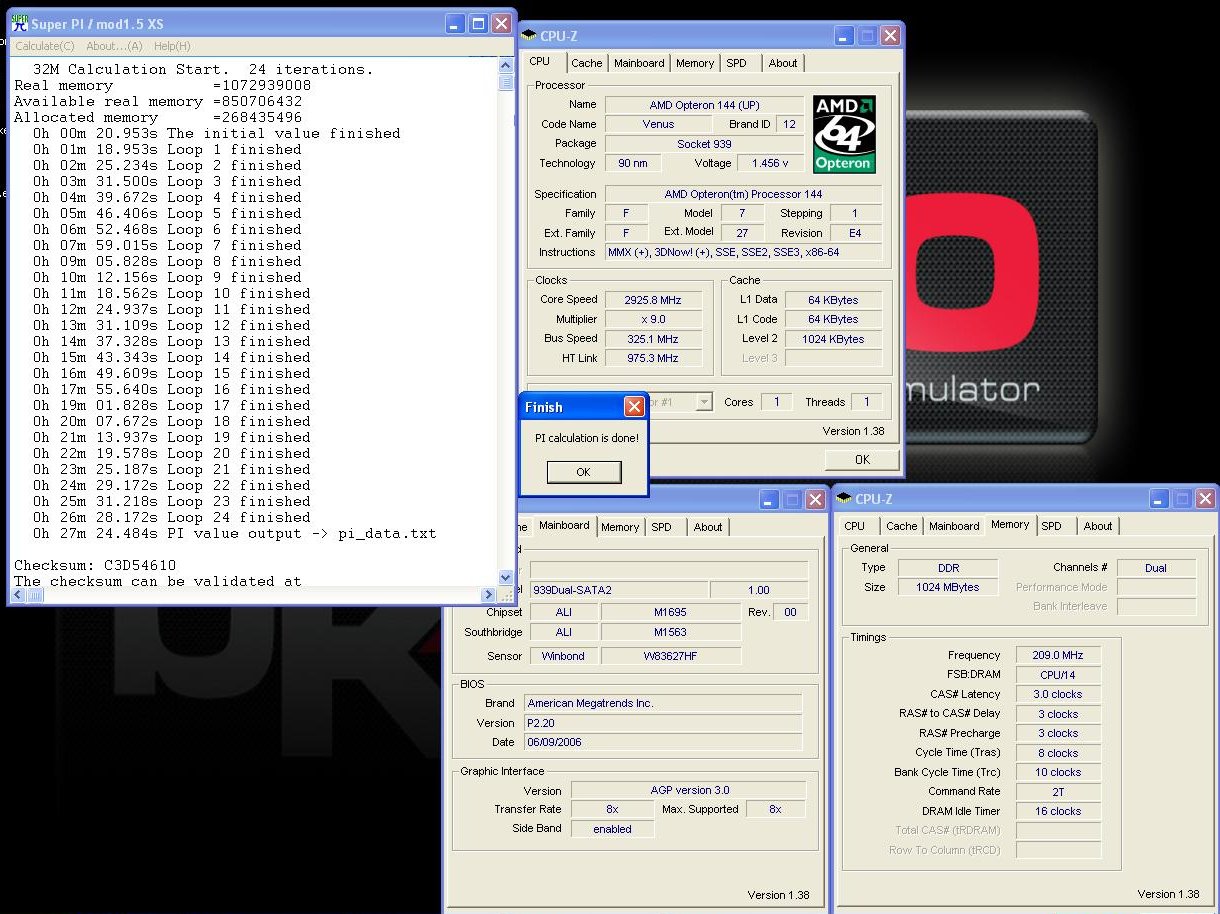Select About tab in Memory CPU-Z window
This screenshot has height=914, width=1220.
pyautogui.click(x=1098, y=526)
